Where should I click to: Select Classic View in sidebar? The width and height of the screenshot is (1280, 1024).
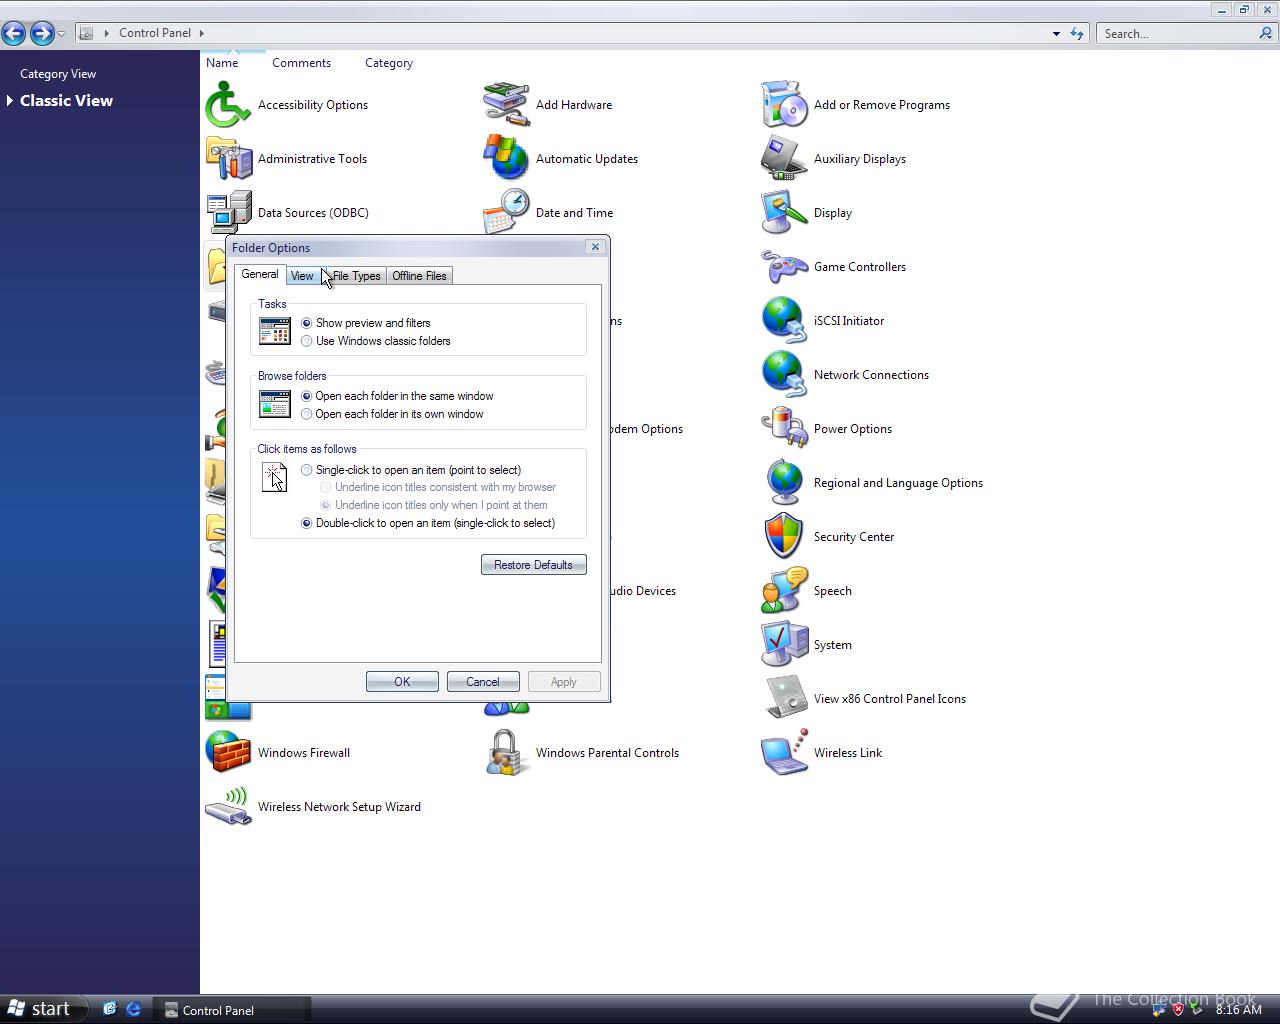[x=66, y=101]
